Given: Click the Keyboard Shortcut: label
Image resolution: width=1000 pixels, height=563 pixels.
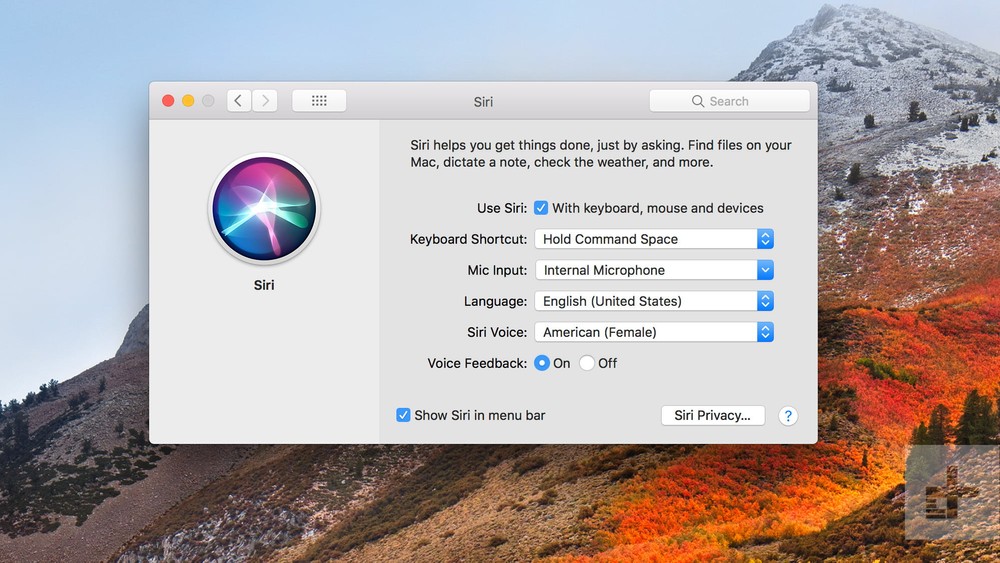Looking at the screenshot, I should point(468,239).
